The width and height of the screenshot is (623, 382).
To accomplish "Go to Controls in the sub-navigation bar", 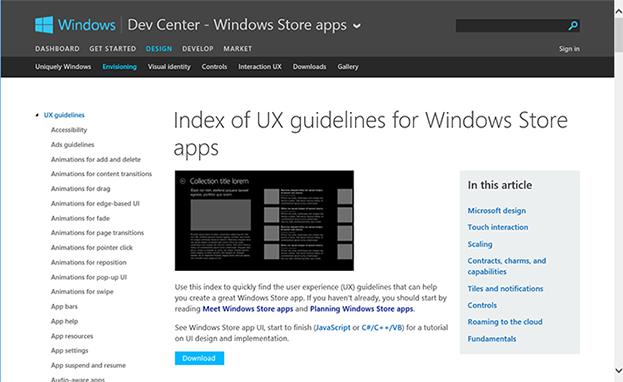I will pyautogui.click(x=214, y=67).
